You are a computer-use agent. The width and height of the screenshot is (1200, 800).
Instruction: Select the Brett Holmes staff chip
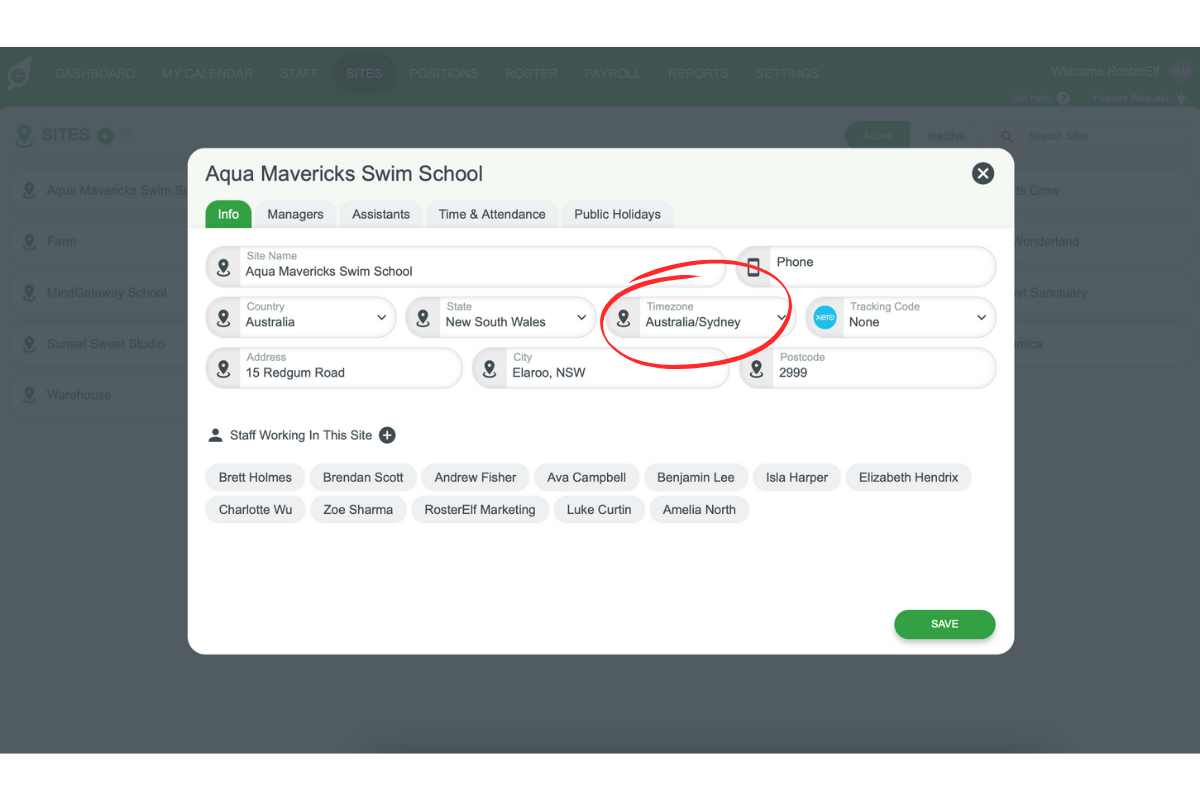(x=255, y=477)
